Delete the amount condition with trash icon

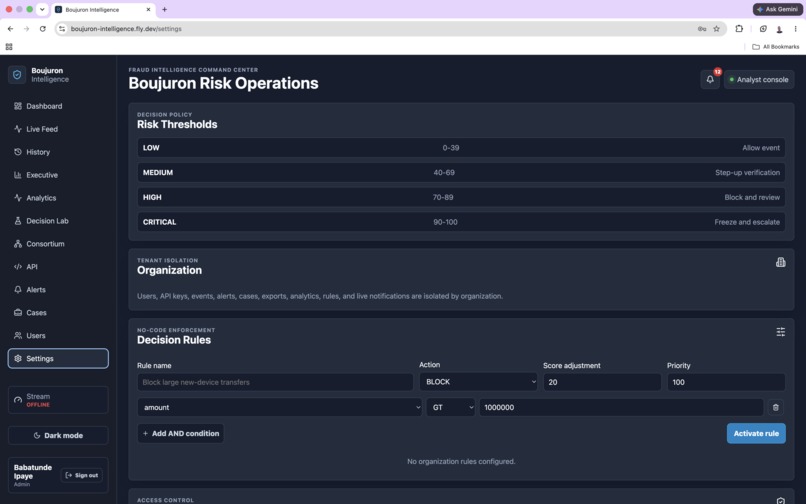(x=776, y=407)
